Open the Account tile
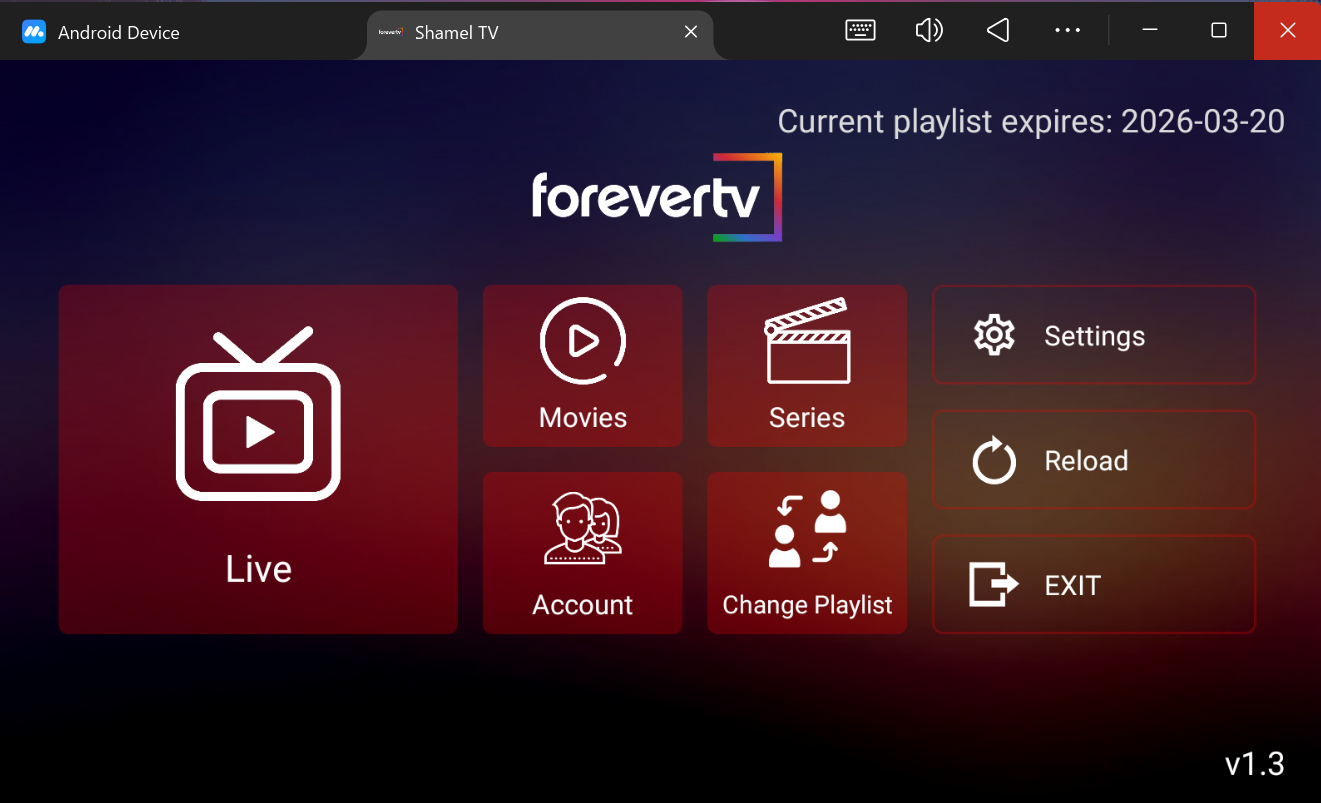Image resolution: width=1321 pixels, height=803 pixels. (x=583, y=553)
